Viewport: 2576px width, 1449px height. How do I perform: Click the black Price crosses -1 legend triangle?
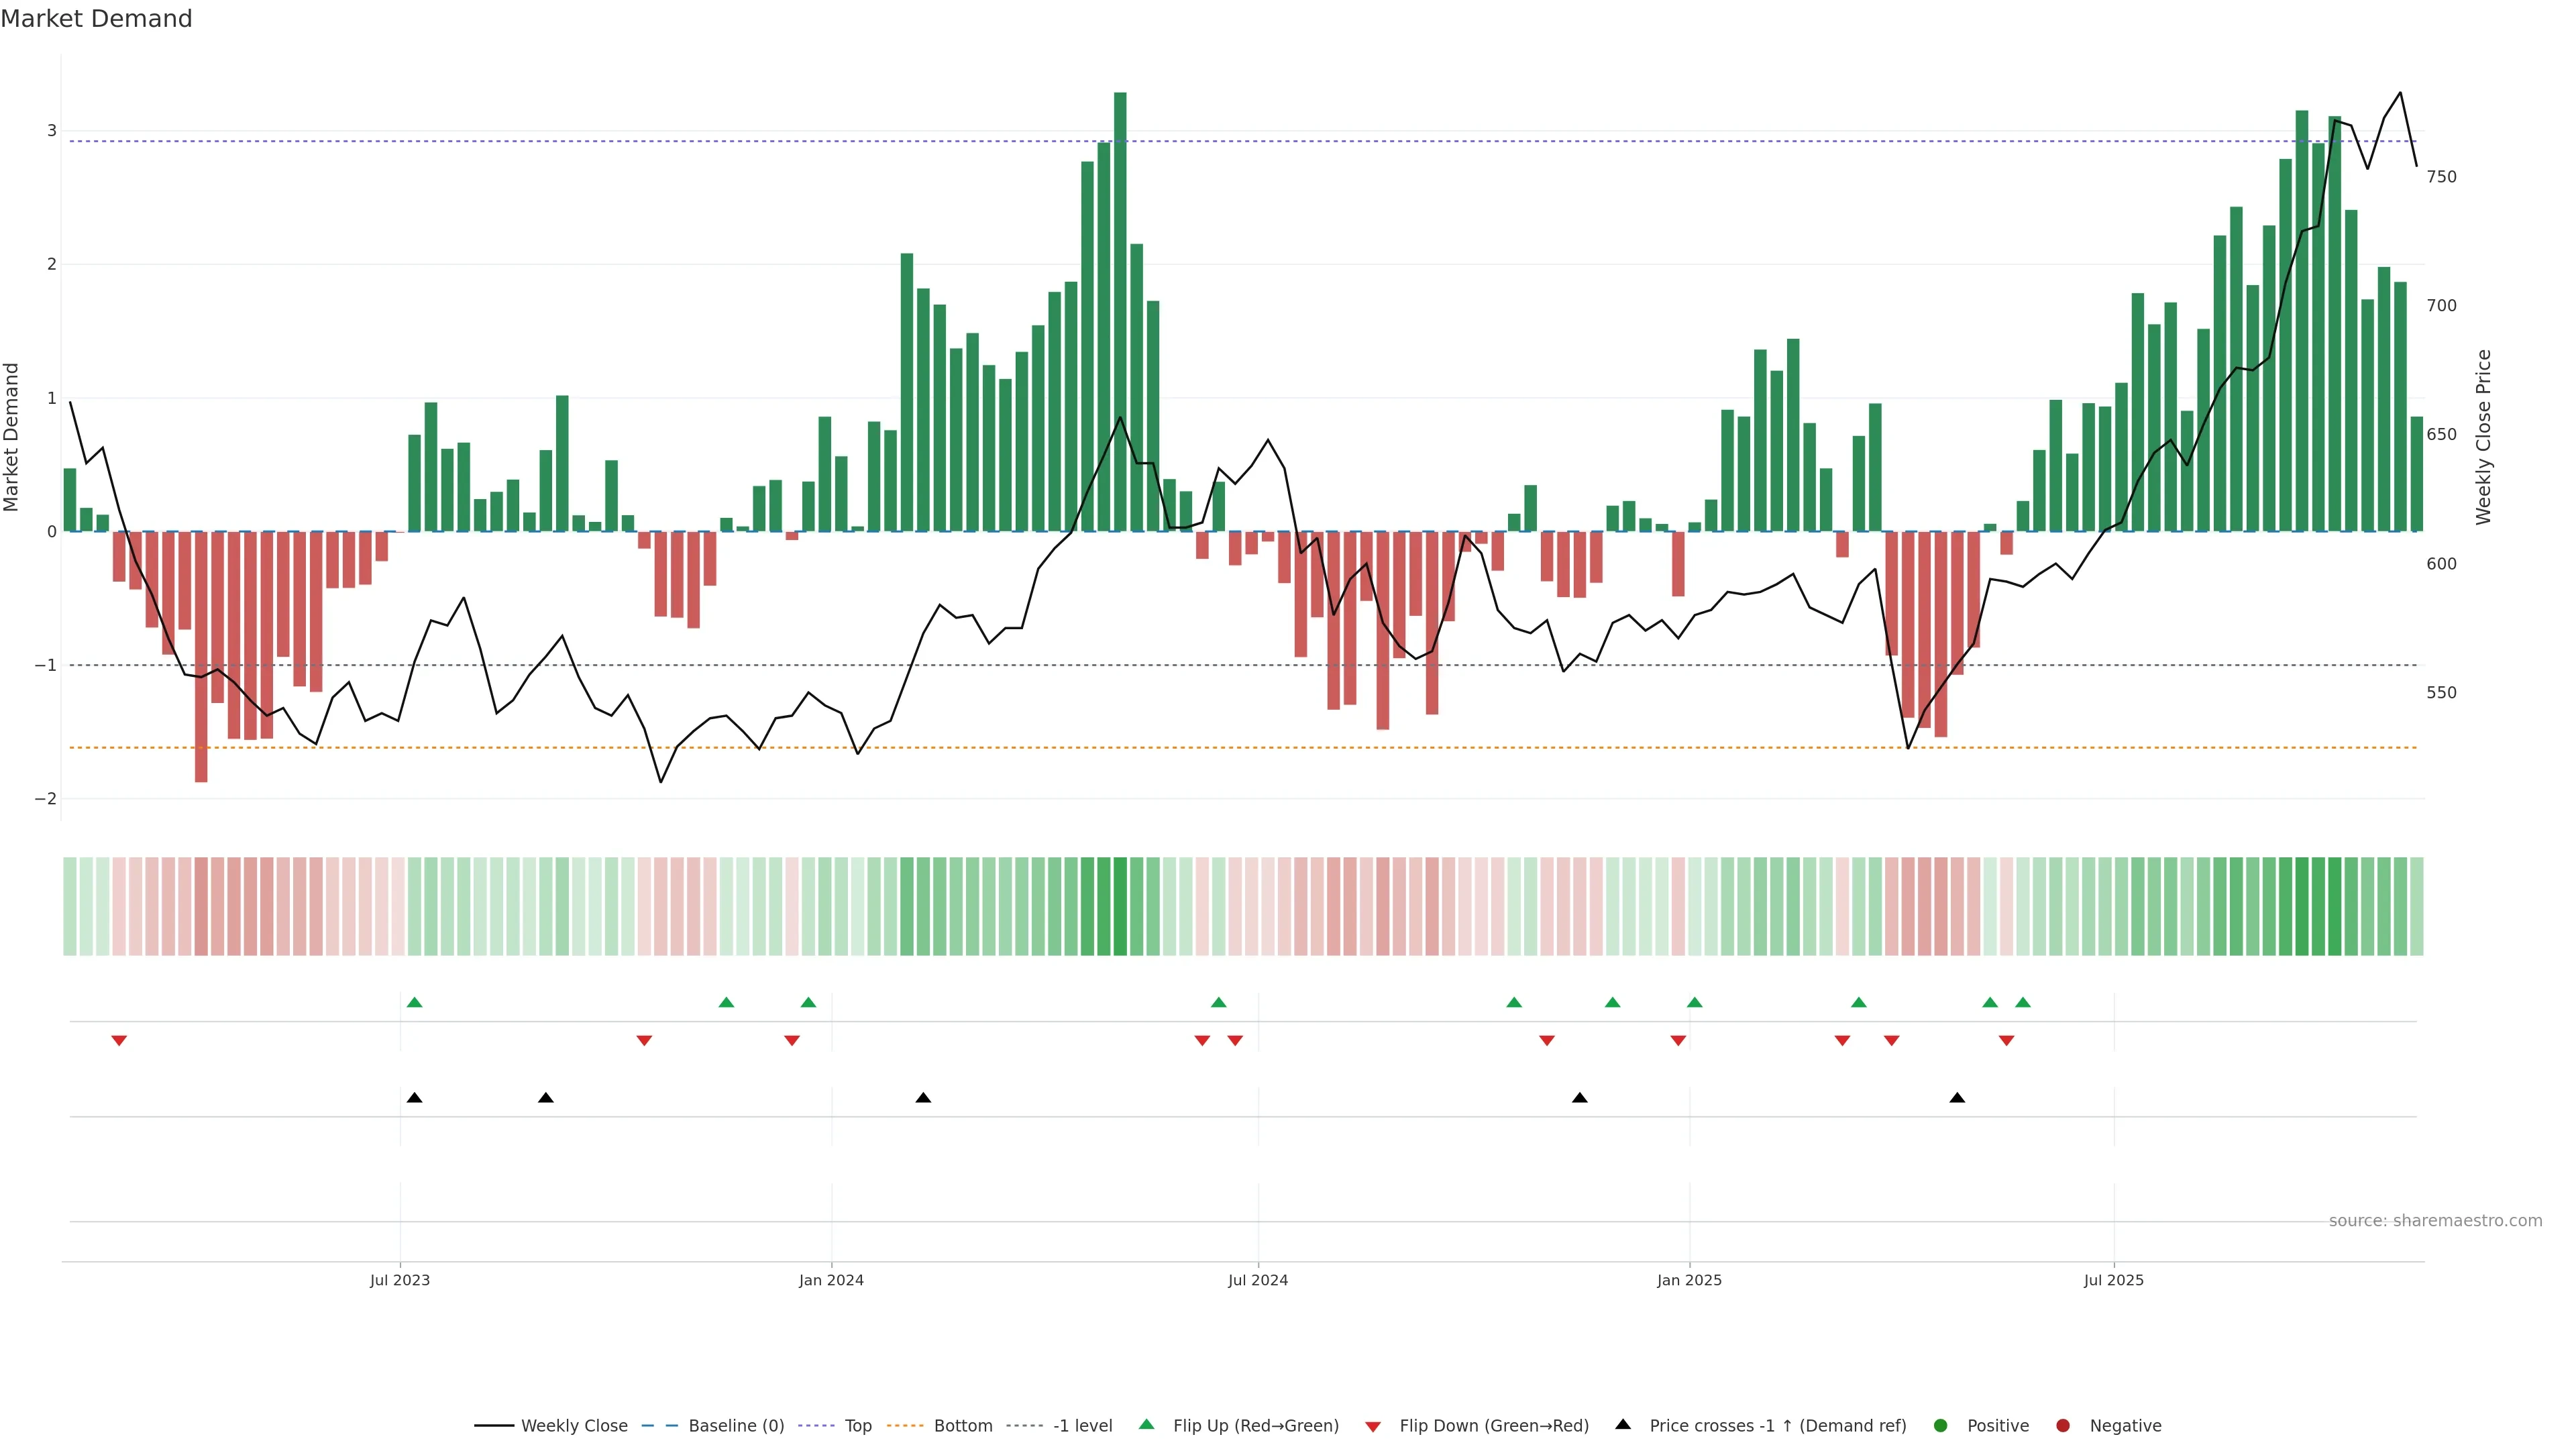pos(1623,1425)
